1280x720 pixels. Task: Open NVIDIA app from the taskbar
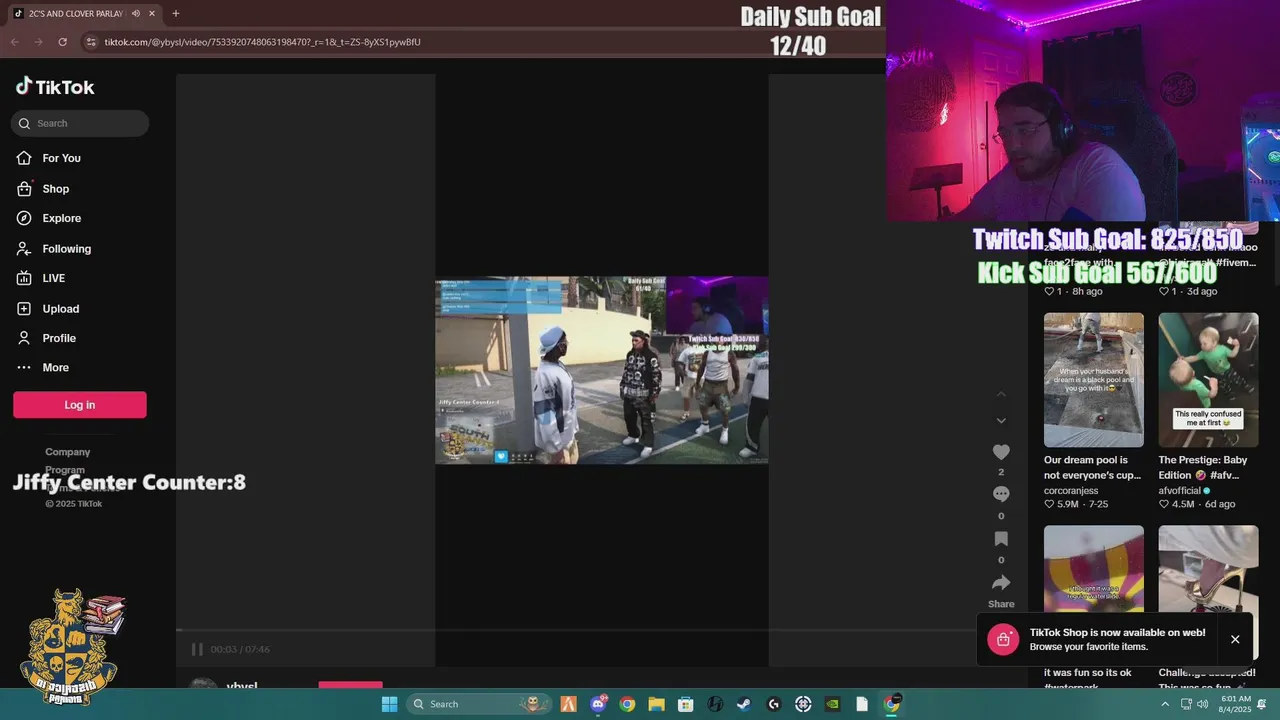tap(832, 704)
